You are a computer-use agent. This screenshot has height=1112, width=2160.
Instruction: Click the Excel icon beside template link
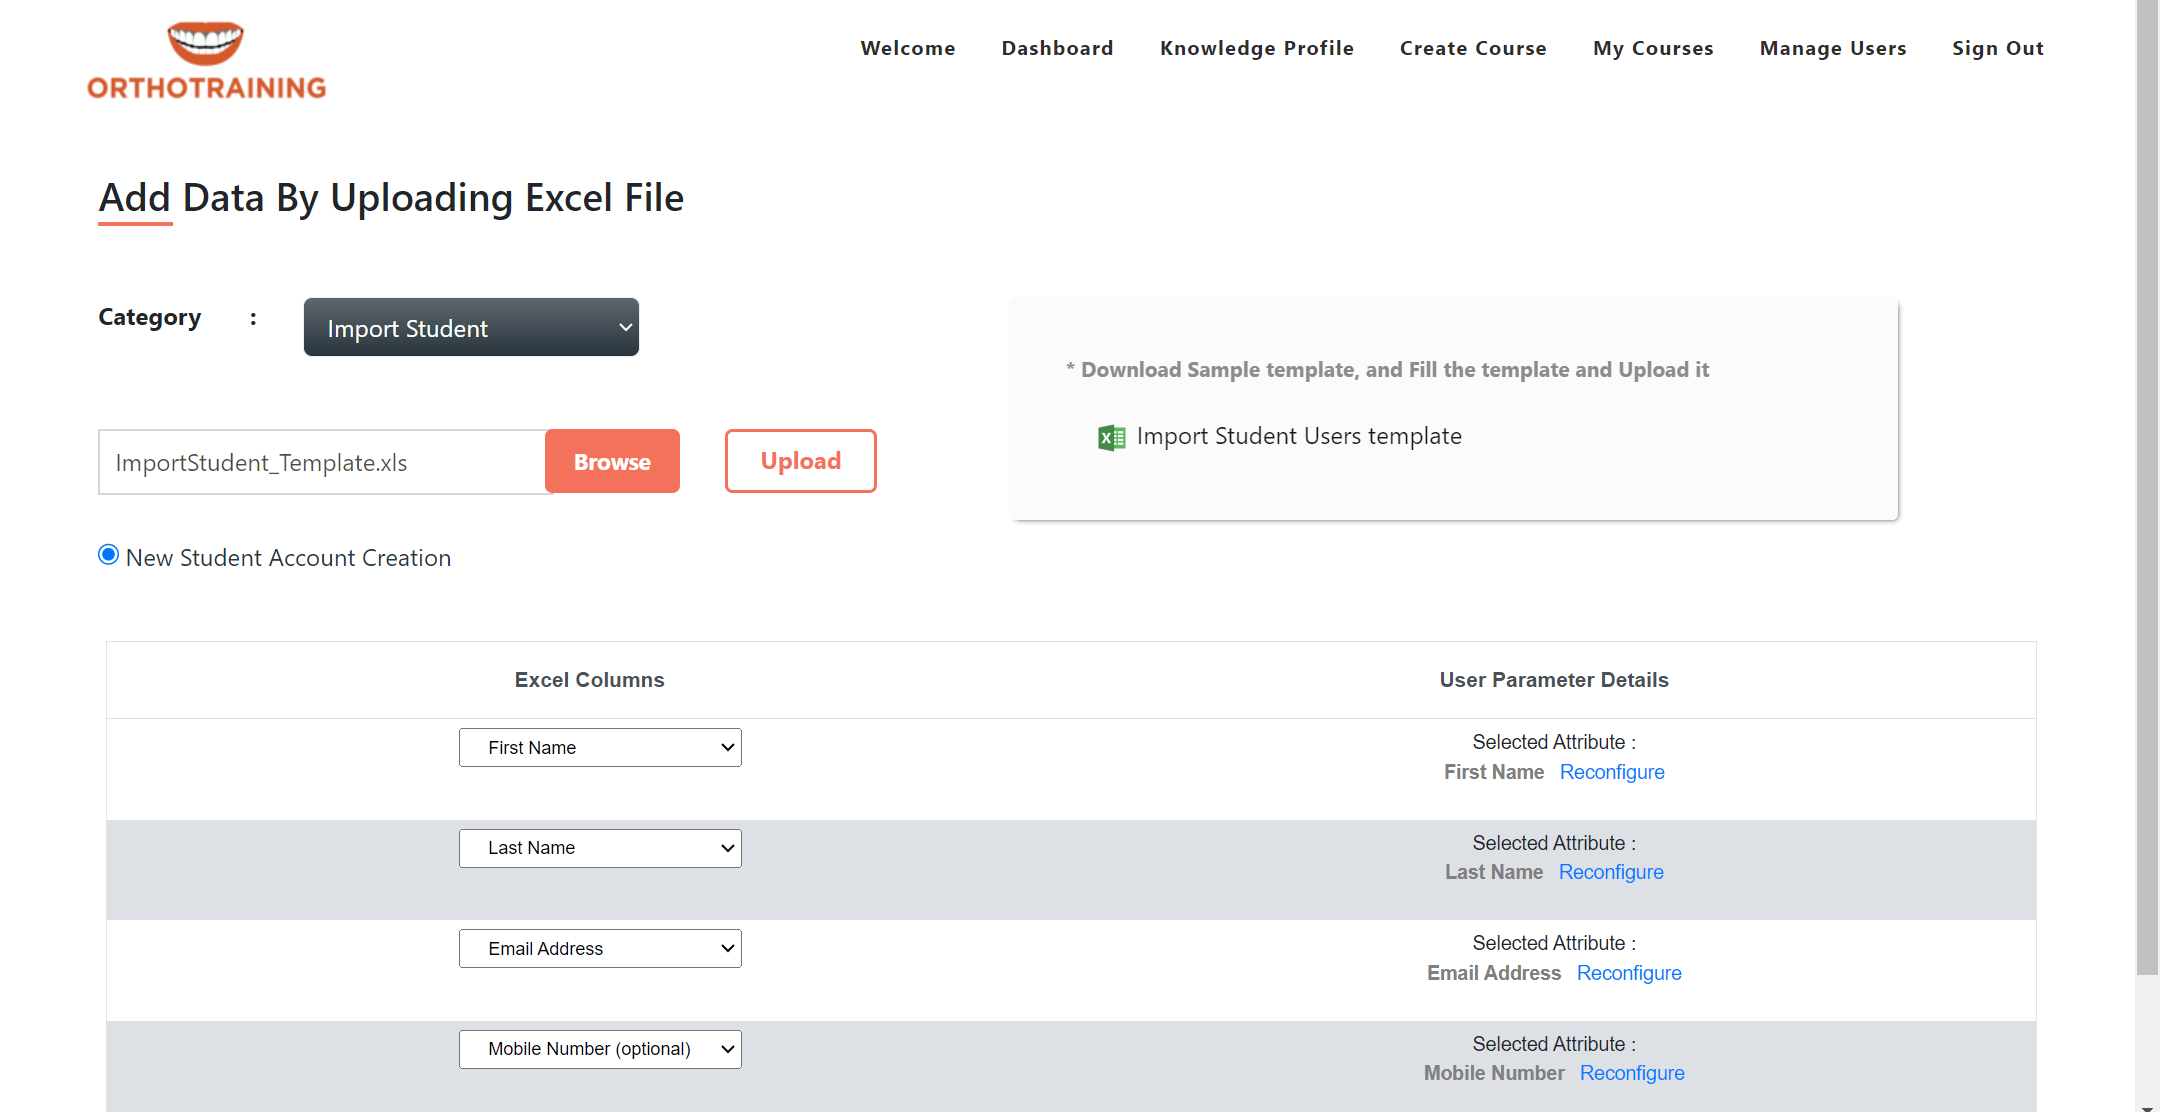click(1111, 437)
